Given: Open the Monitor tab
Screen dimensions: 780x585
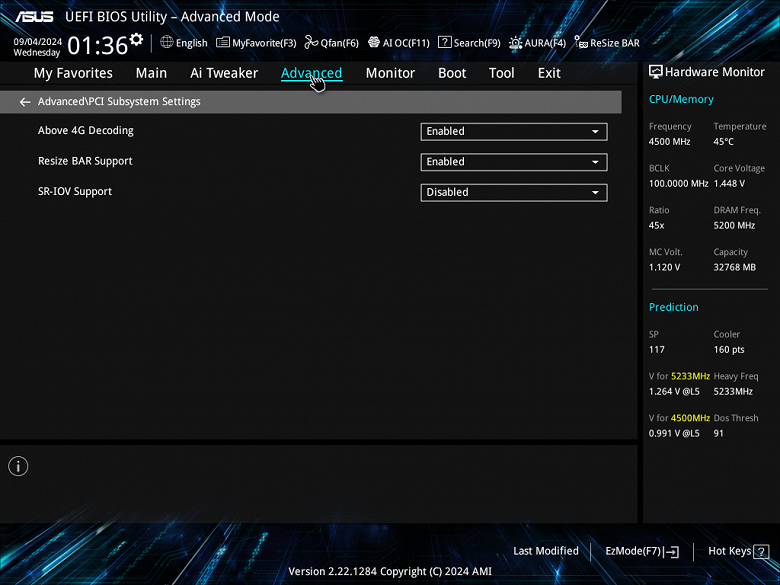Looking at the screenshot, I should 390,73.
